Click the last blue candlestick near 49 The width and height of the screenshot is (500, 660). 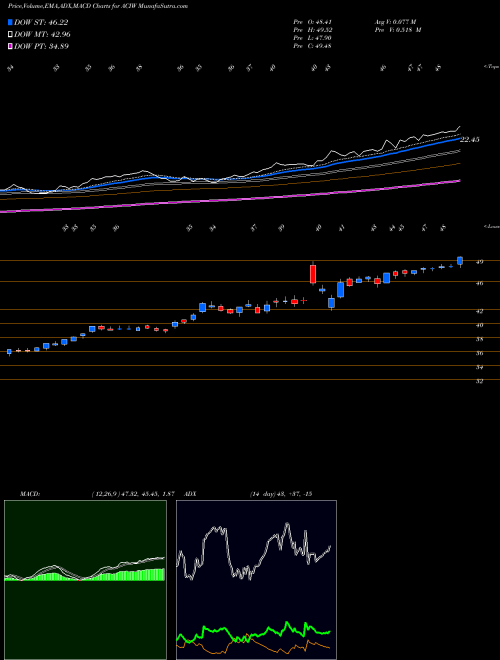(x=460, y=261)
